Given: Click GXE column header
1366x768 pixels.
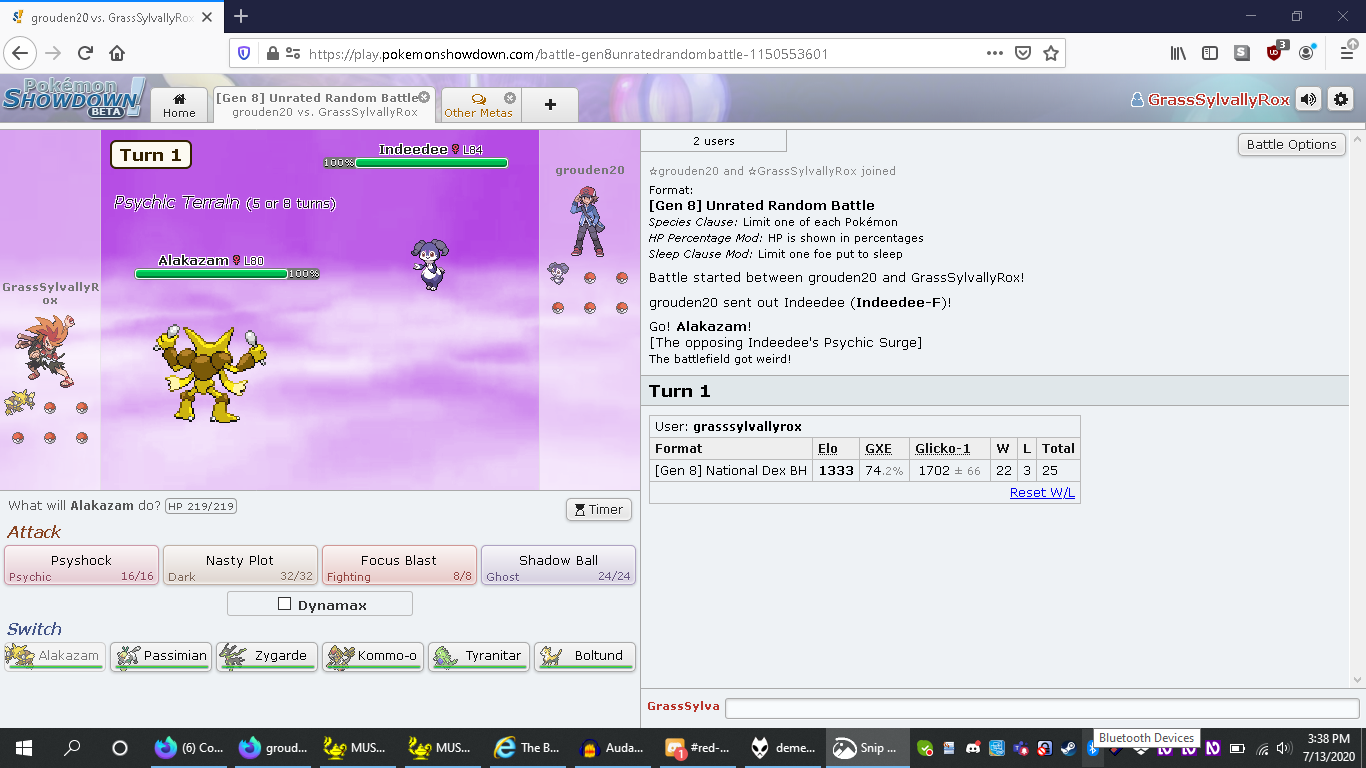Looking at the screenshot, I should point(878,448).
